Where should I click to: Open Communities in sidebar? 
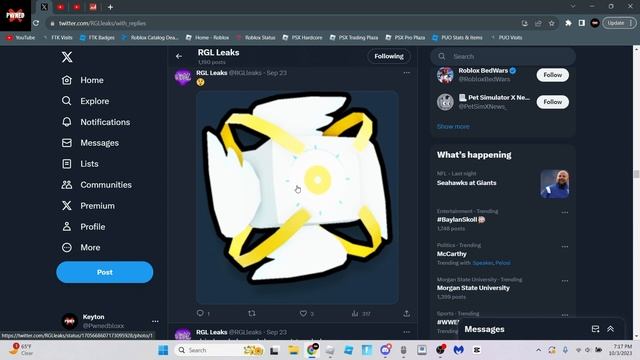(97, 185)
